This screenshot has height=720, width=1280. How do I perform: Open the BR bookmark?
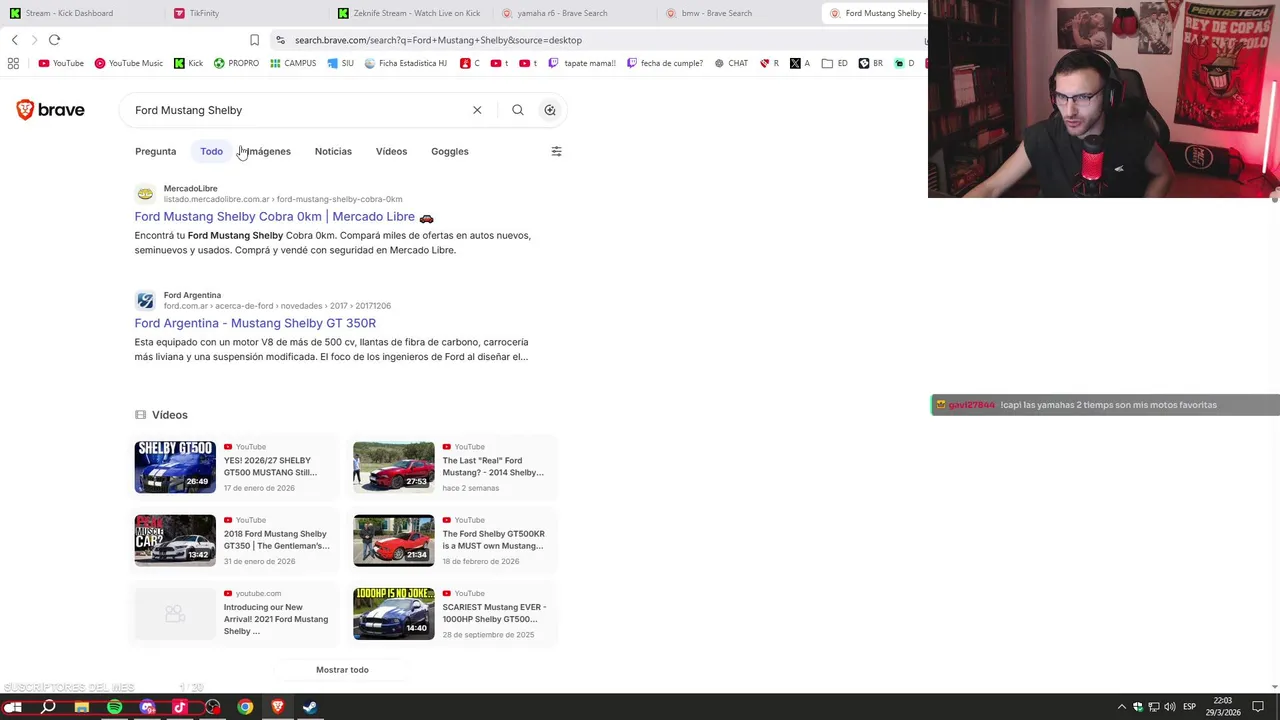871,63
